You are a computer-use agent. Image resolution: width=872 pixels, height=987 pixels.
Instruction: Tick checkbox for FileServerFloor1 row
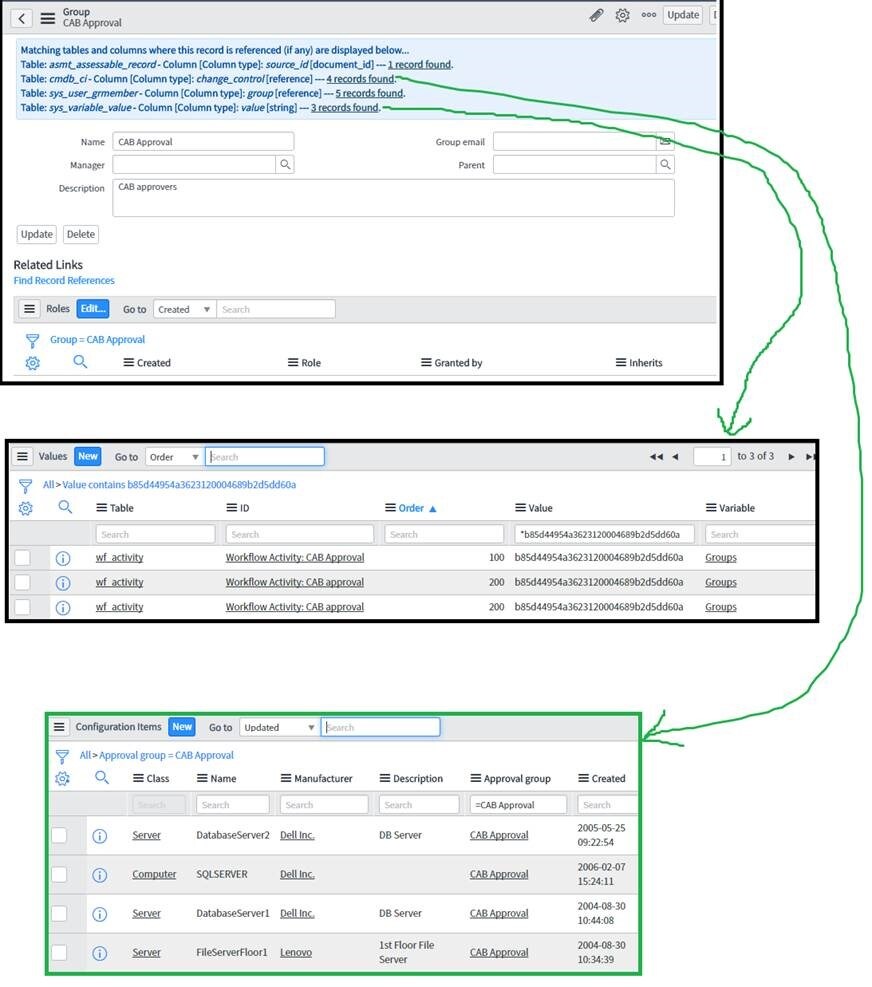point(59,952)
